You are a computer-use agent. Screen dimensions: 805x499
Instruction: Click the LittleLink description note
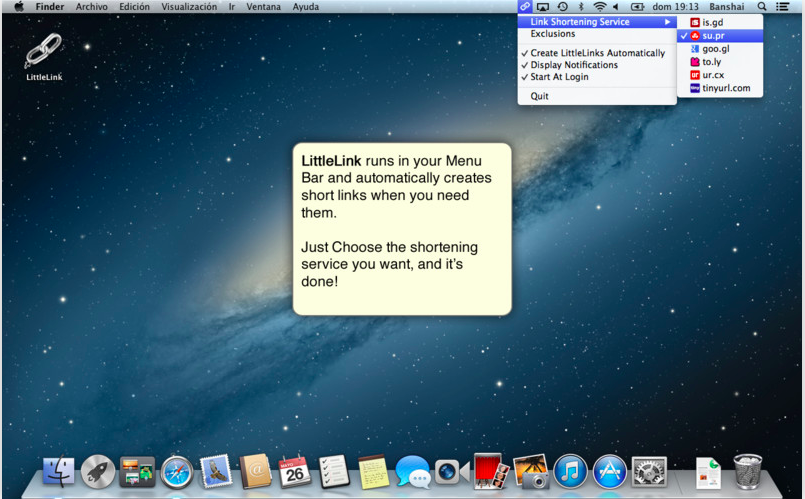tap(402, 229)
